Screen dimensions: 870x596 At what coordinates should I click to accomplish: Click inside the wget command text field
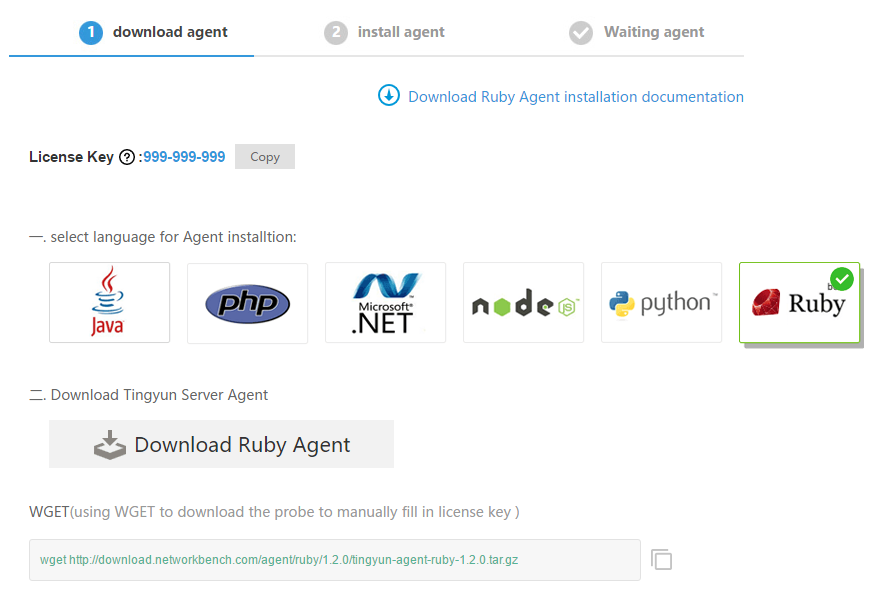(334, 560)
